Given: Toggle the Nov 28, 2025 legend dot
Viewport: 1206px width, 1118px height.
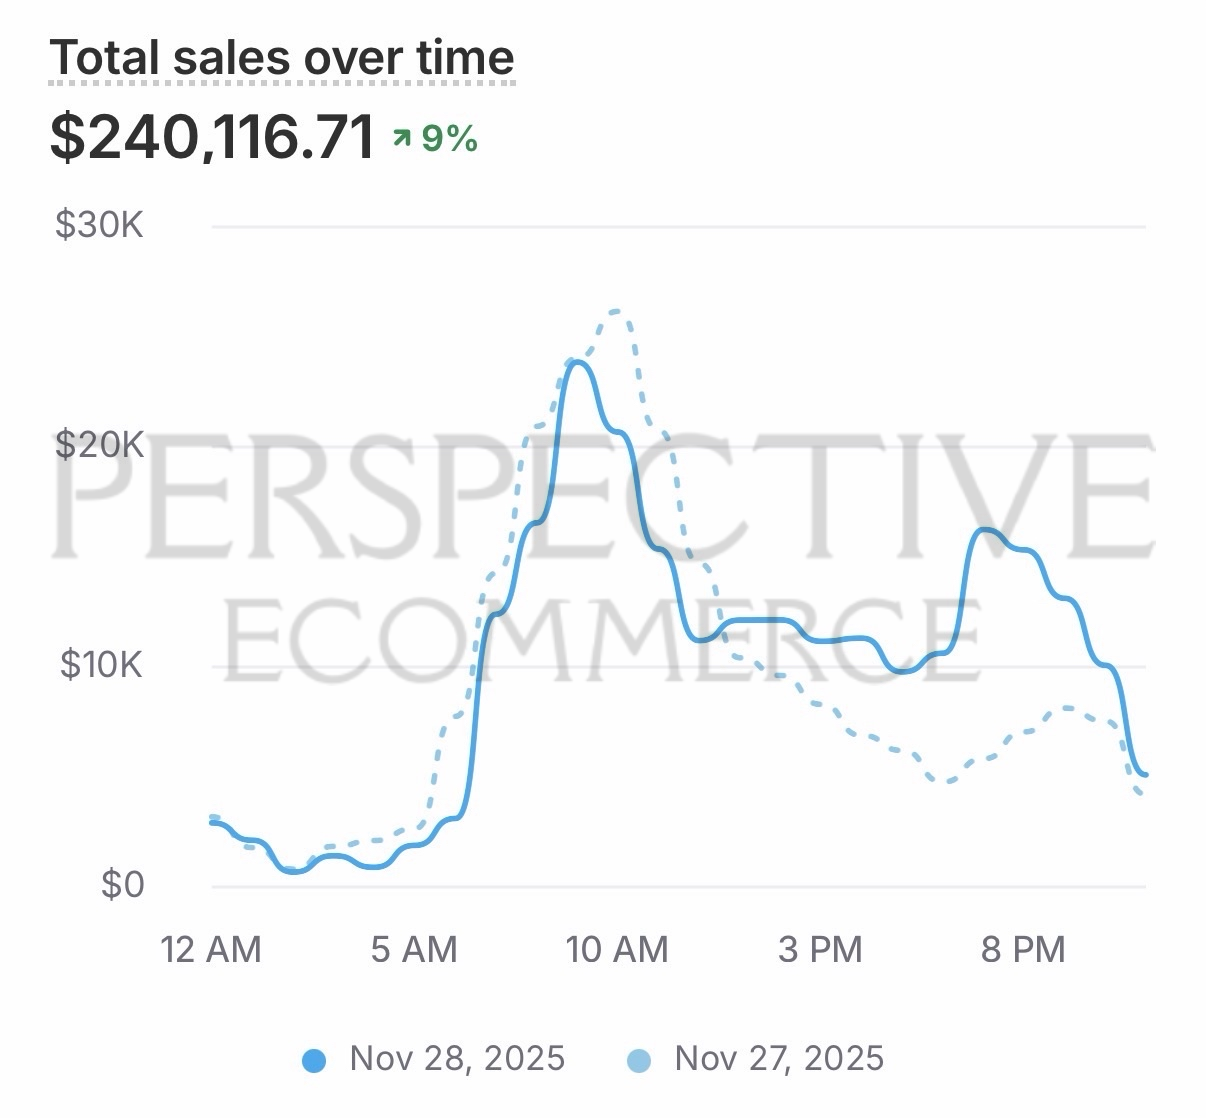Looking at the screenshot, I should tap(314, 1061).
